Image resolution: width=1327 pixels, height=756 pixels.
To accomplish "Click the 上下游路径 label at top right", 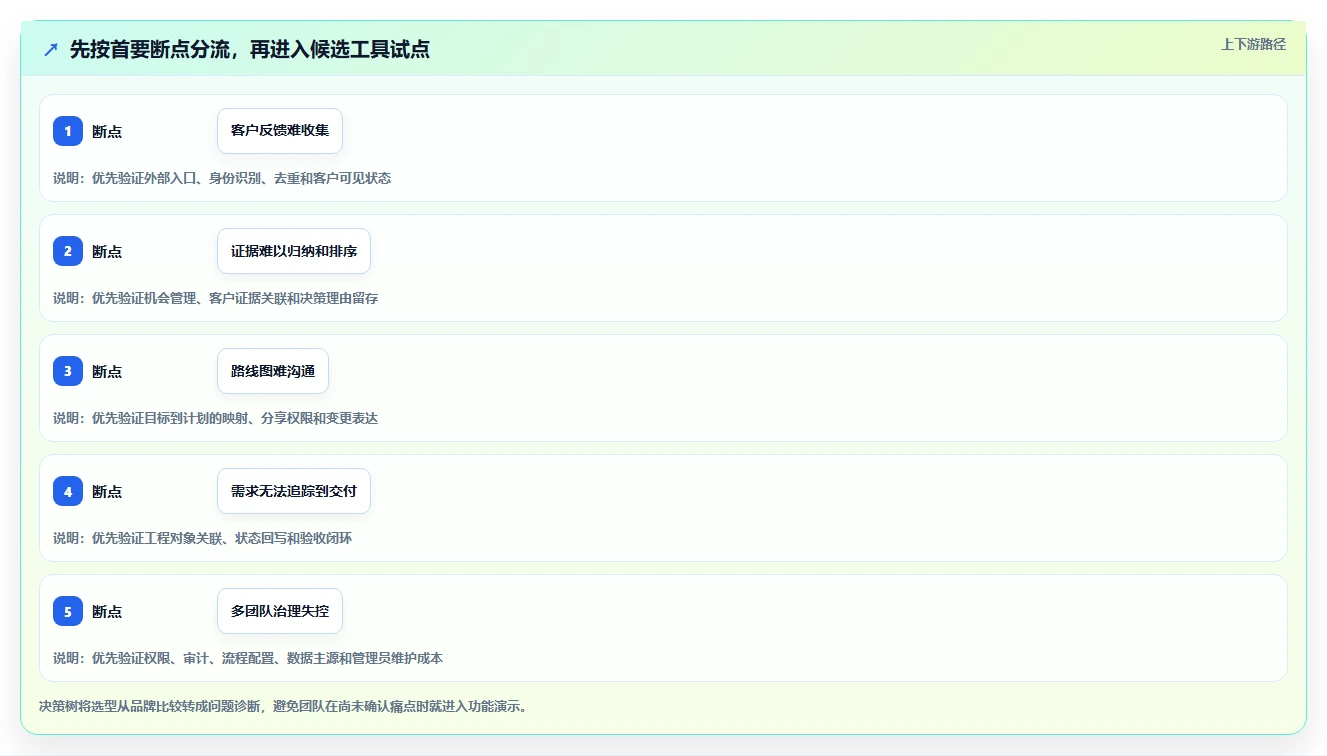I will pos(1253,44).
